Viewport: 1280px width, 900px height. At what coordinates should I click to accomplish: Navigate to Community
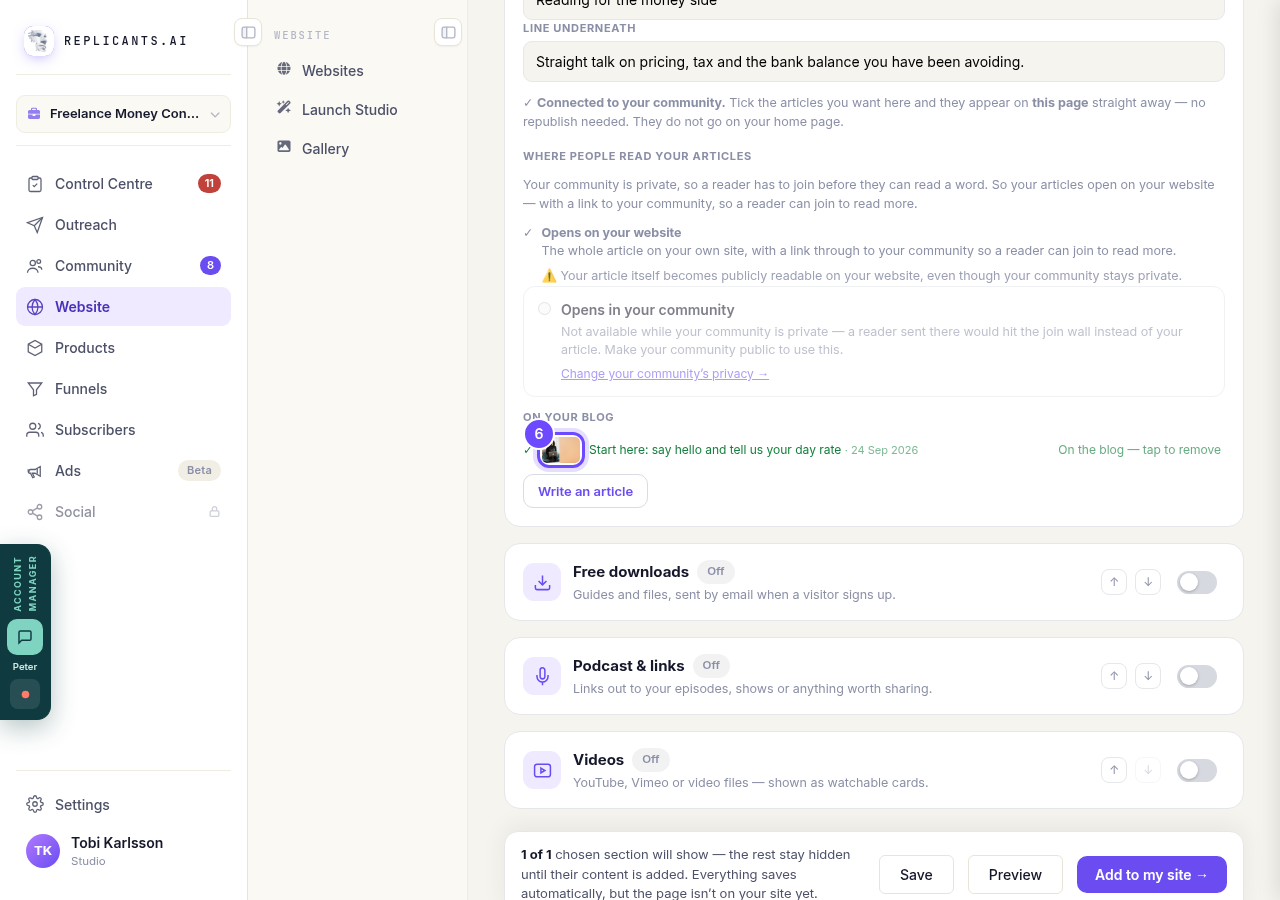123,266
